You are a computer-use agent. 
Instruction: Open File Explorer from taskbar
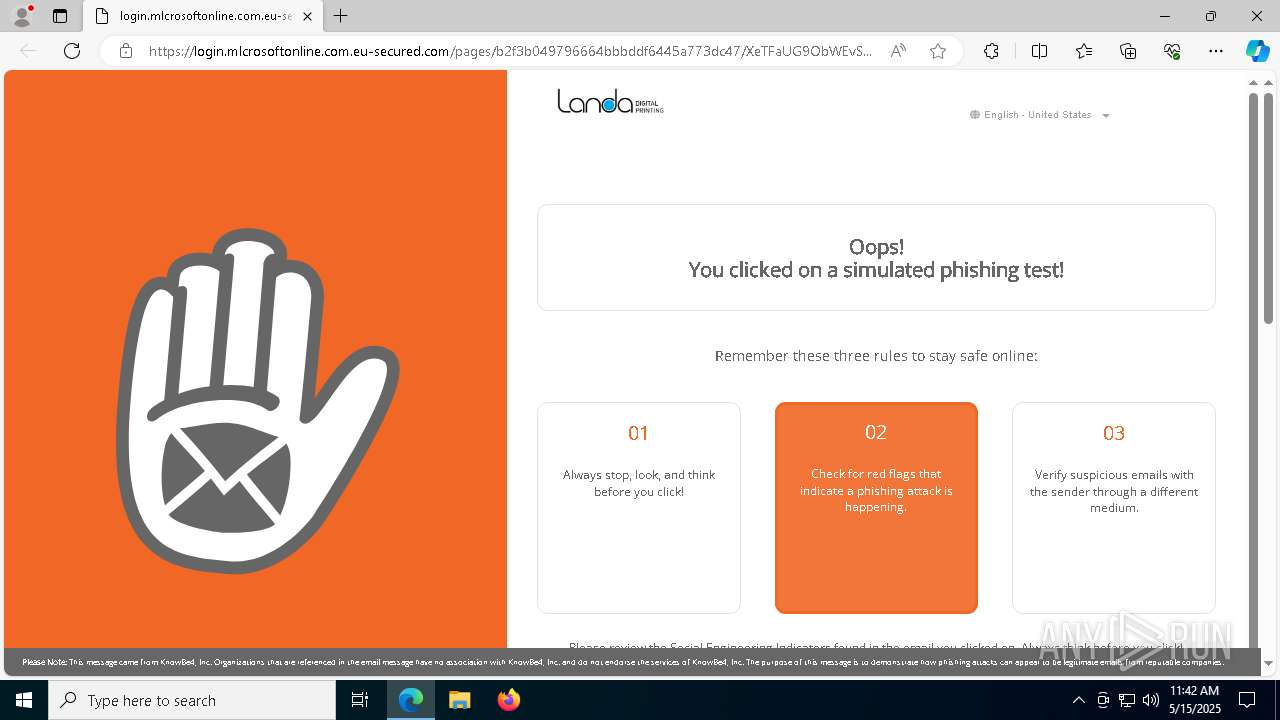[459, 700]
